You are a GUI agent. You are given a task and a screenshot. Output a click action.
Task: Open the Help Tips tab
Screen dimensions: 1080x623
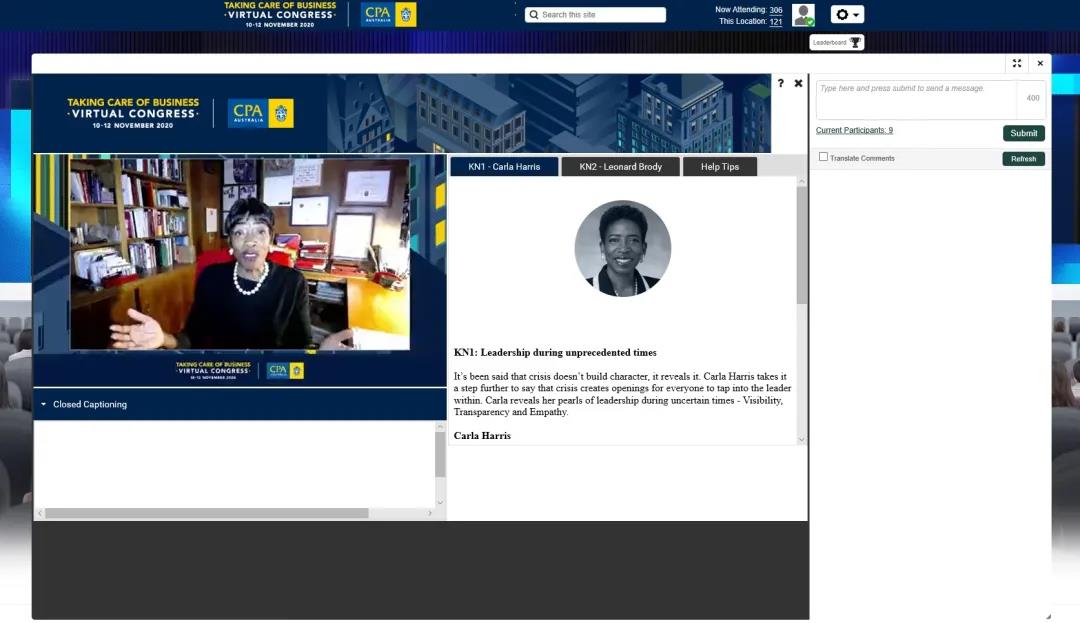719,167
